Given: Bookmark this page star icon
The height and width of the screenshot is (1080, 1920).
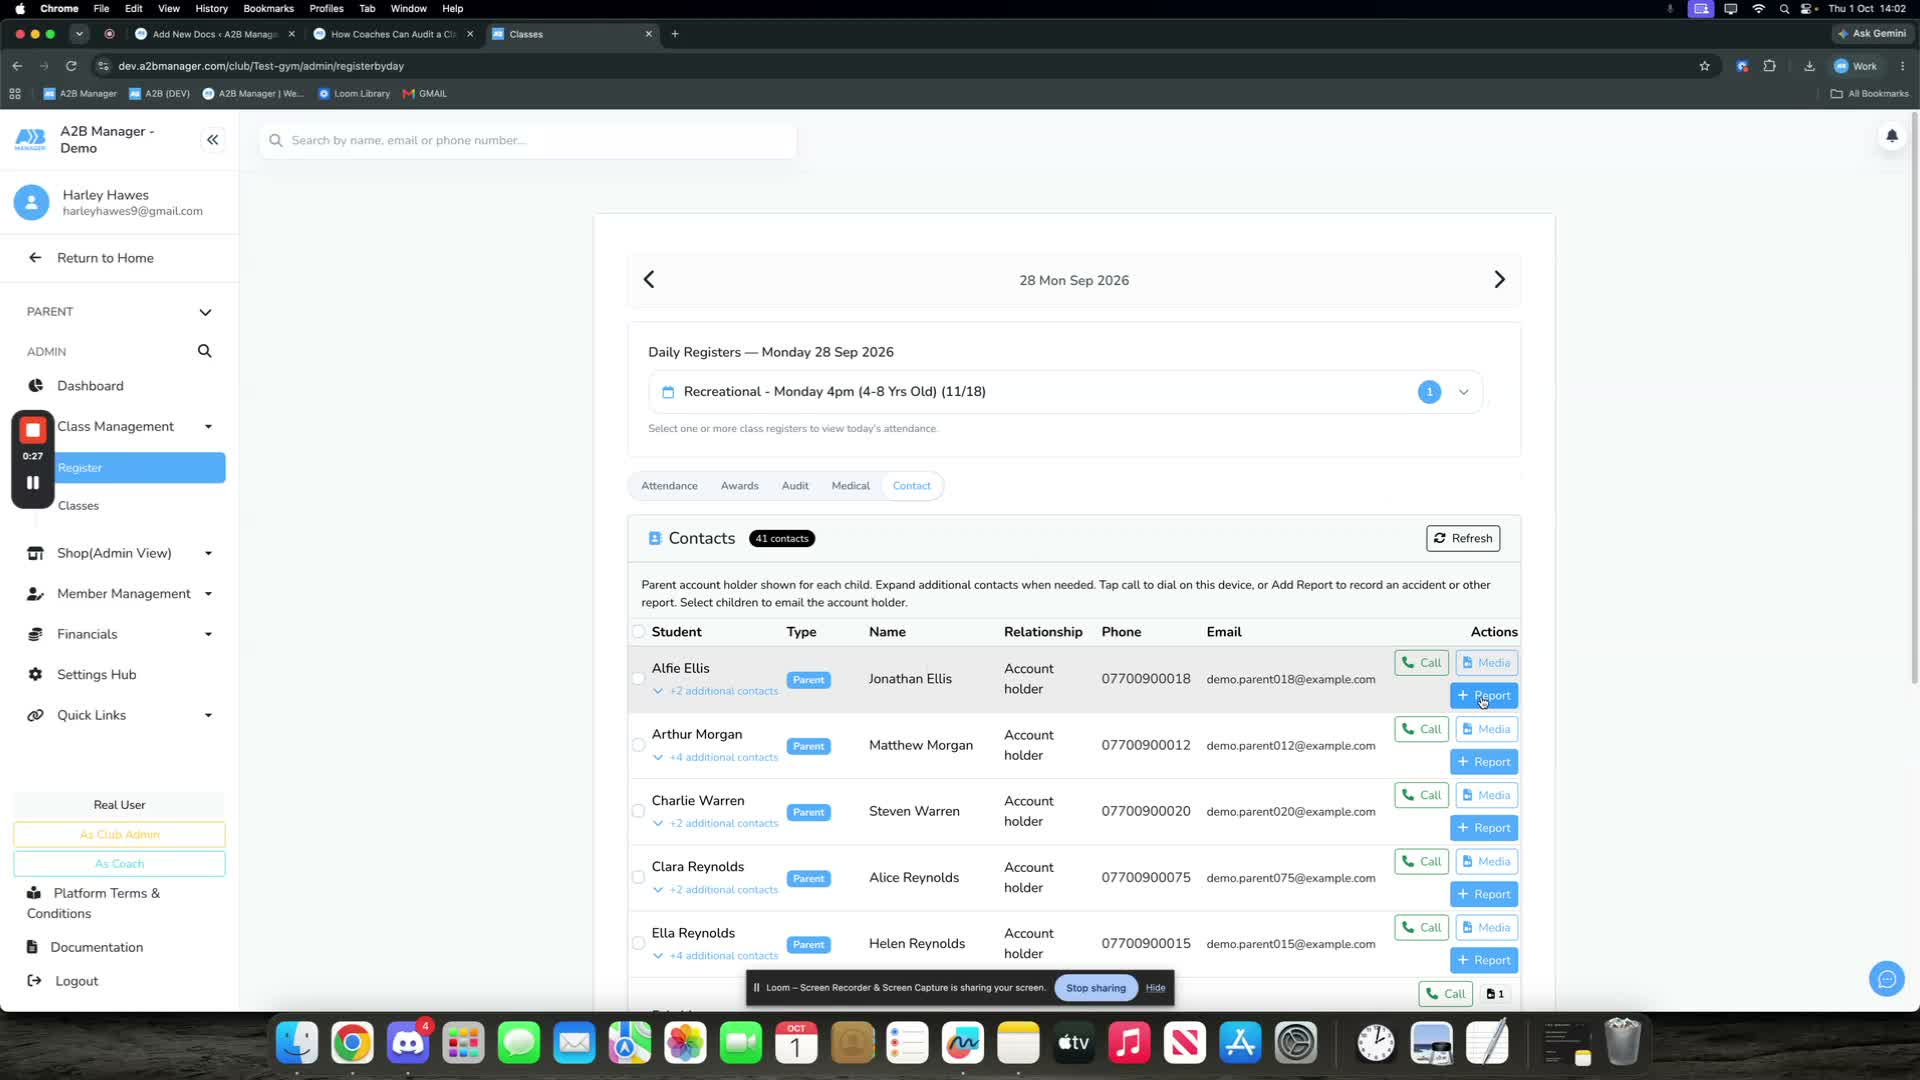Looking at the screenshot, I should tap(1704, 66).
